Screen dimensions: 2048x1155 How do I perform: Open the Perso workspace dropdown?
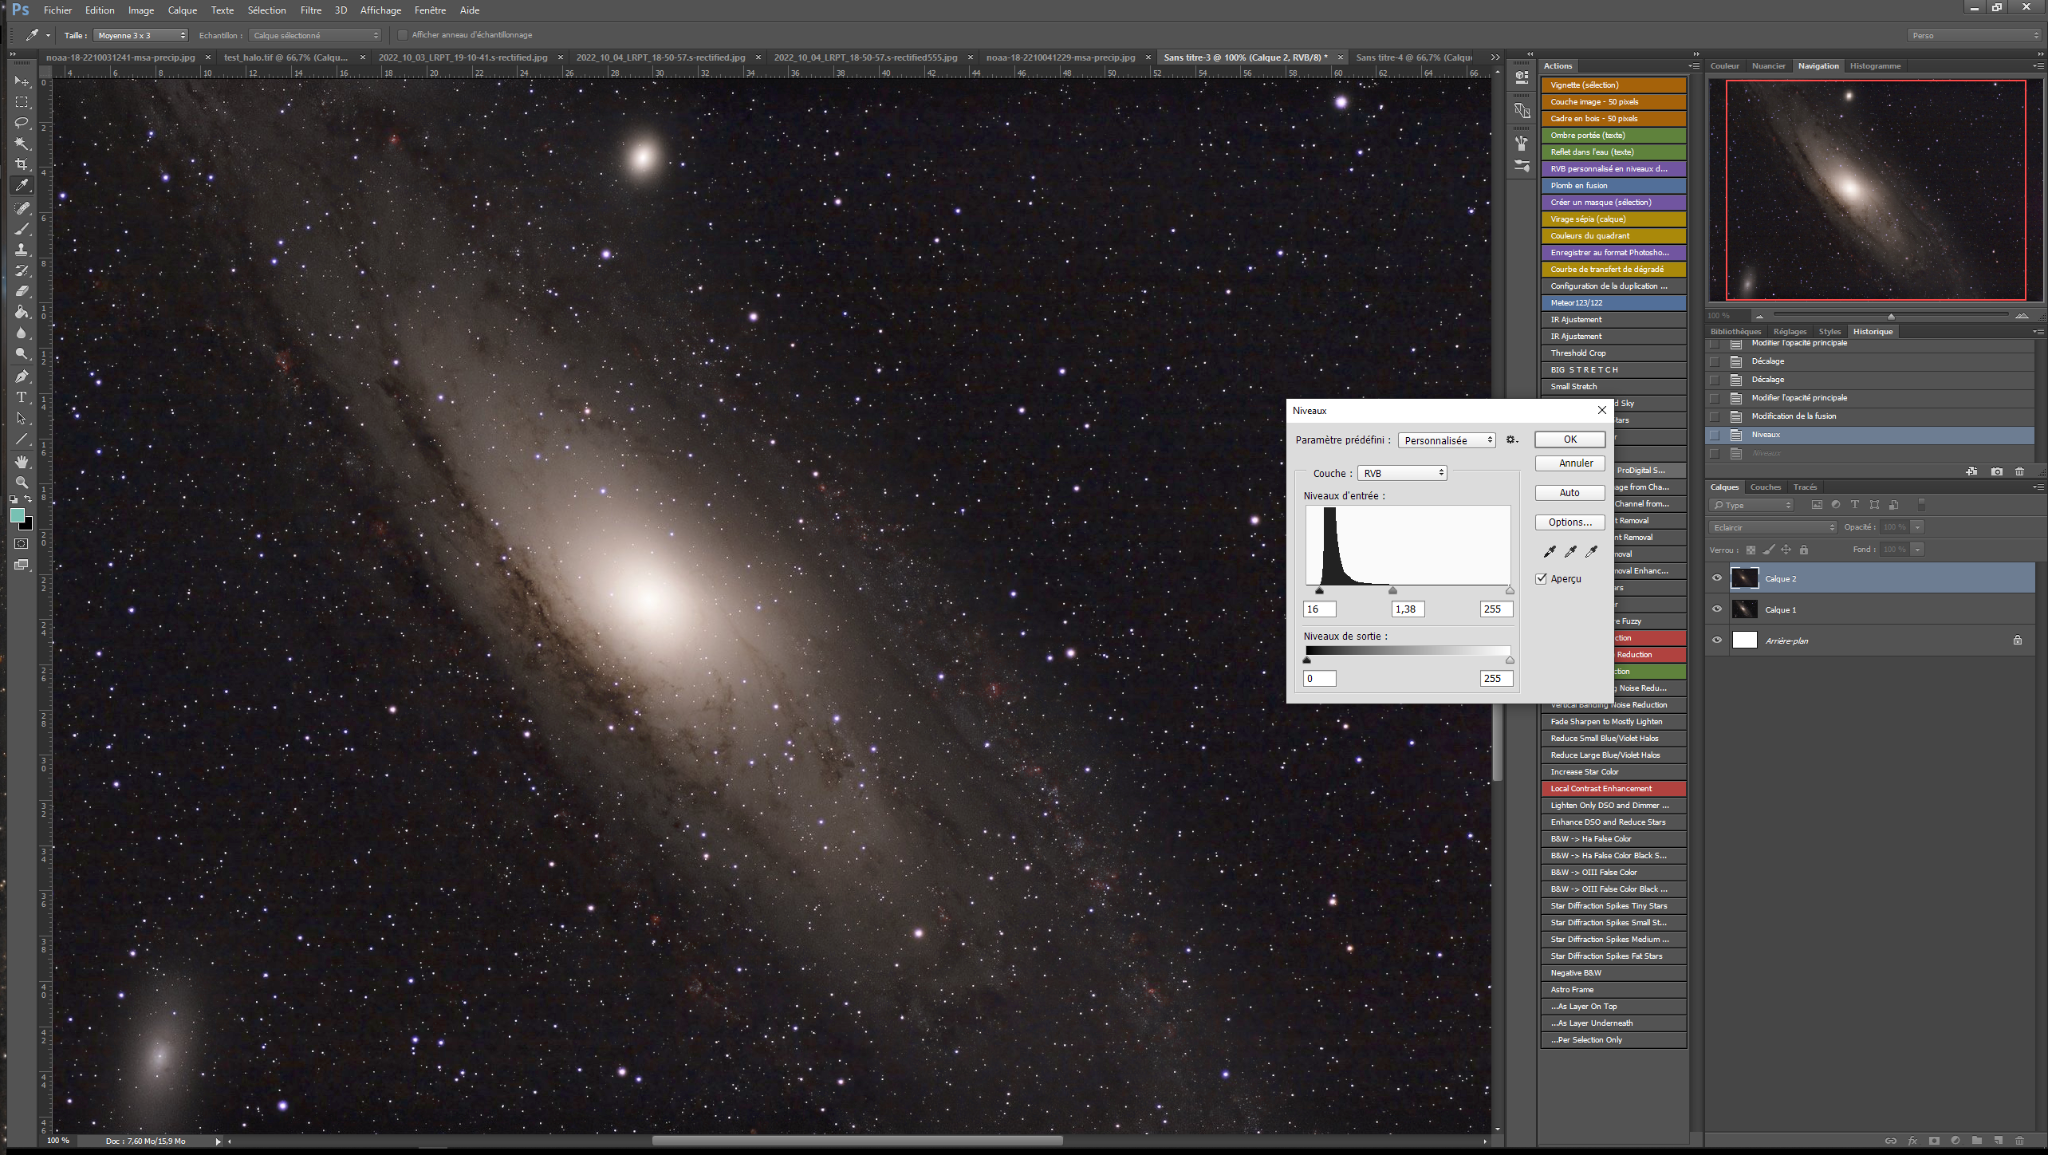(1974, 35)
